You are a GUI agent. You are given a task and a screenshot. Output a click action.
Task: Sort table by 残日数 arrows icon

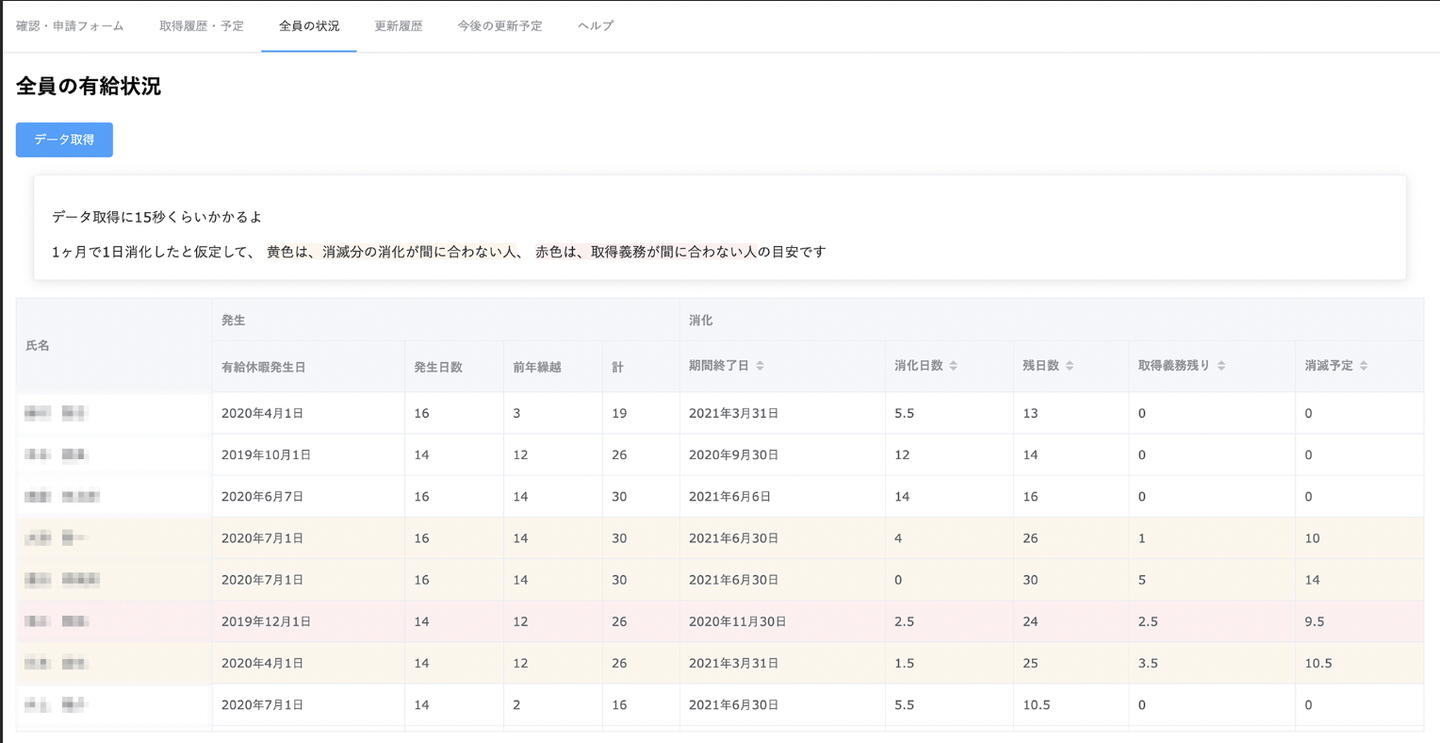click(1069, 366)
